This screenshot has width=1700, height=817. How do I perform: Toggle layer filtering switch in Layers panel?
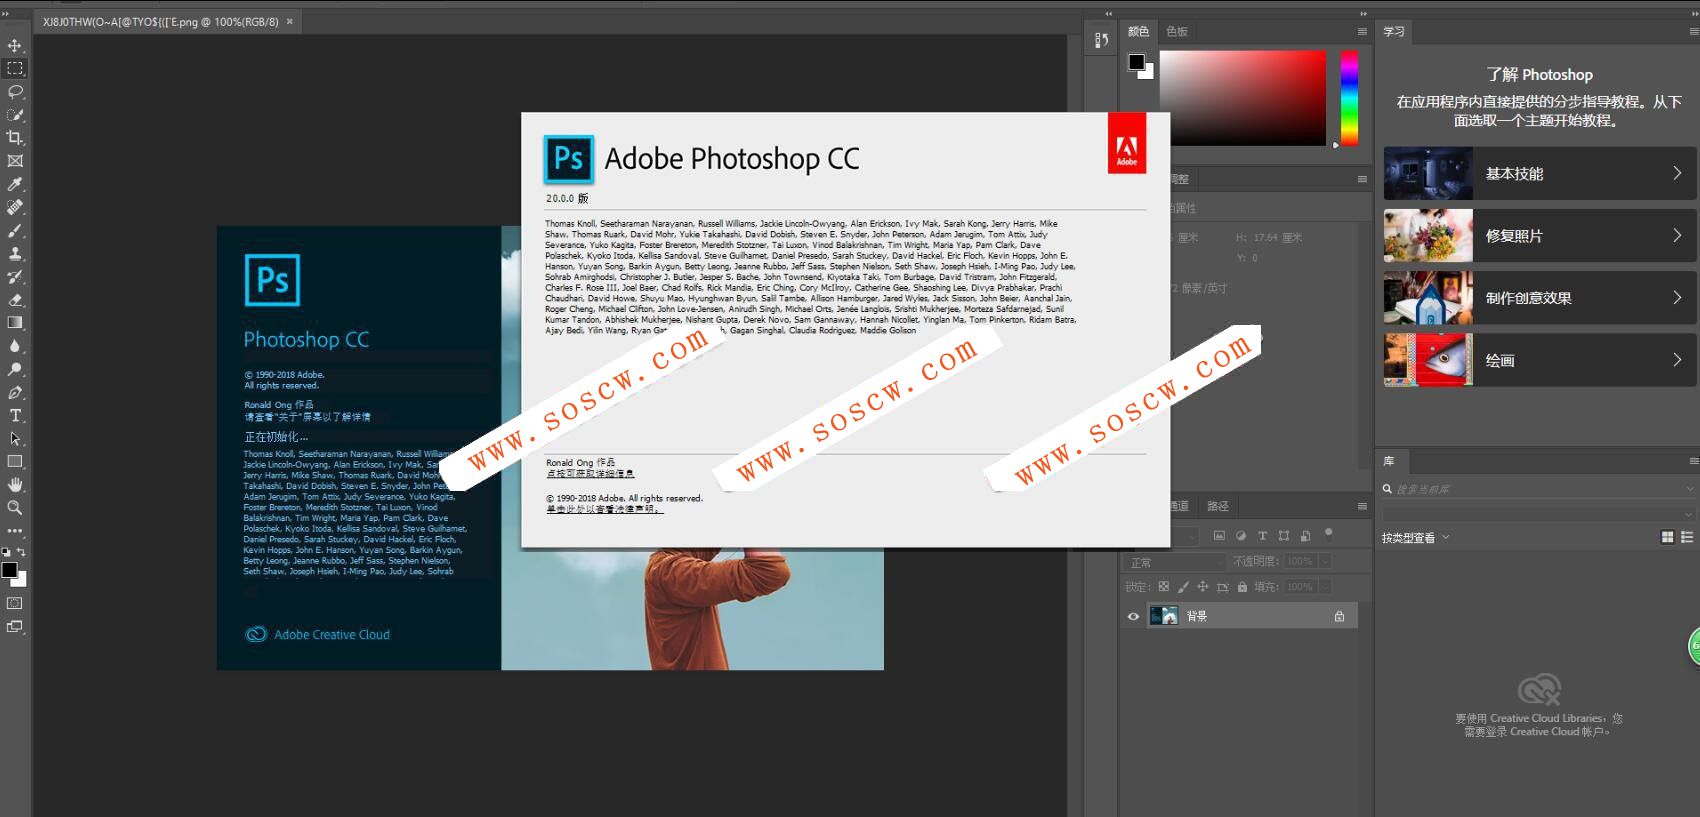pos(1329,533)
